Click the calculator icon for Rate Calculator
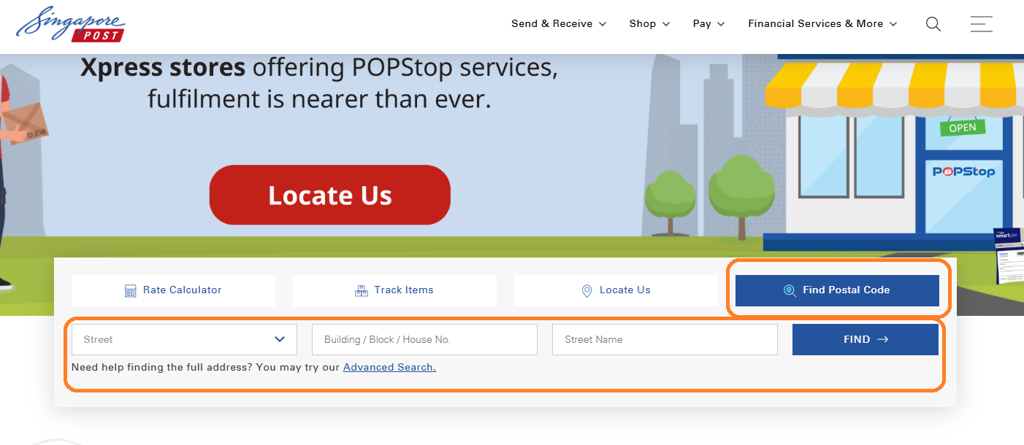The width and height of the screenshot is (1024, 445). 130,291
